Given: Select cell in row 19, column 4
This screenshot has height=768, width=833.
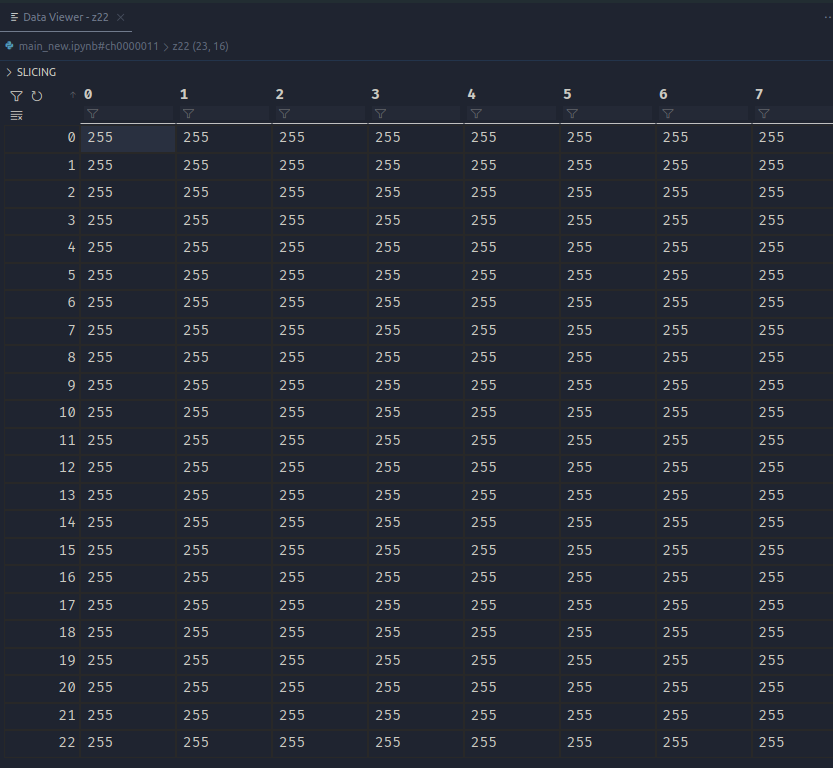Looking at the screenshot, I should 512,660.
